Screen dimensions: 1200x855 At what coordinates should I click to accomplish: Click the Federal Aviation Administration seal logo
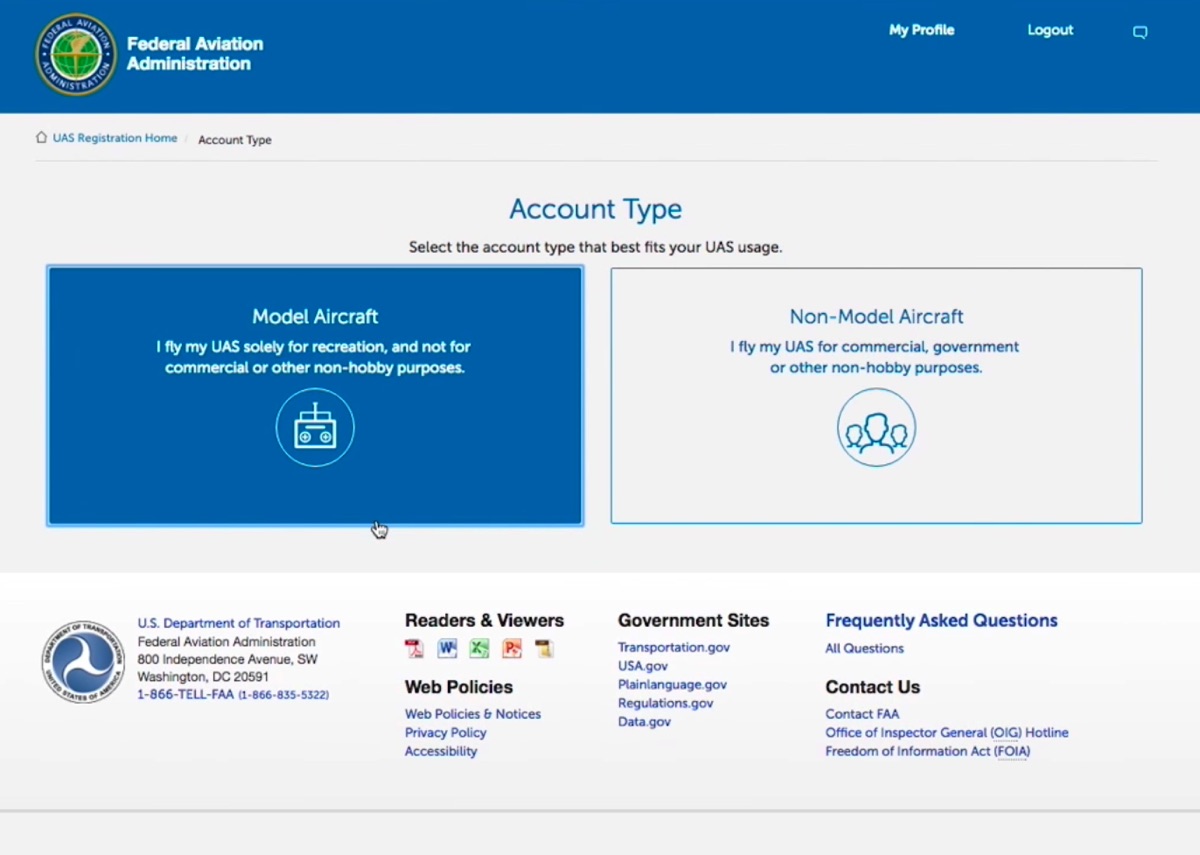tap(76, 55)
